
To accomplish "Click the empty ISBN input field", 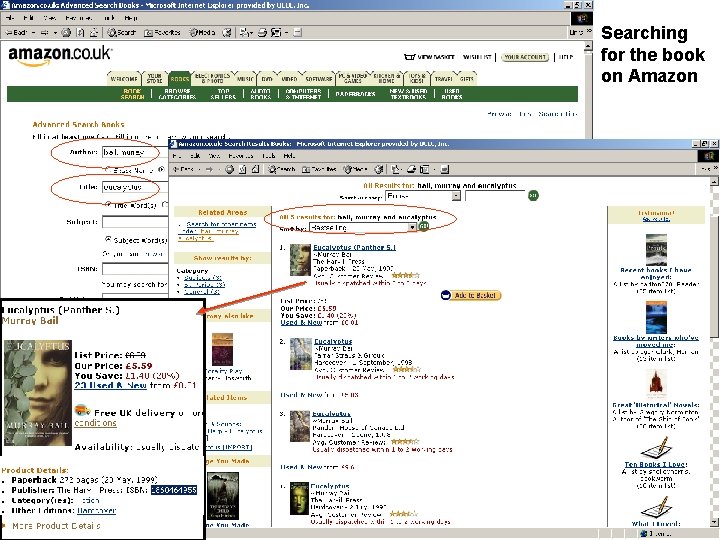I will pyautogui.click(x=135, y=269).
